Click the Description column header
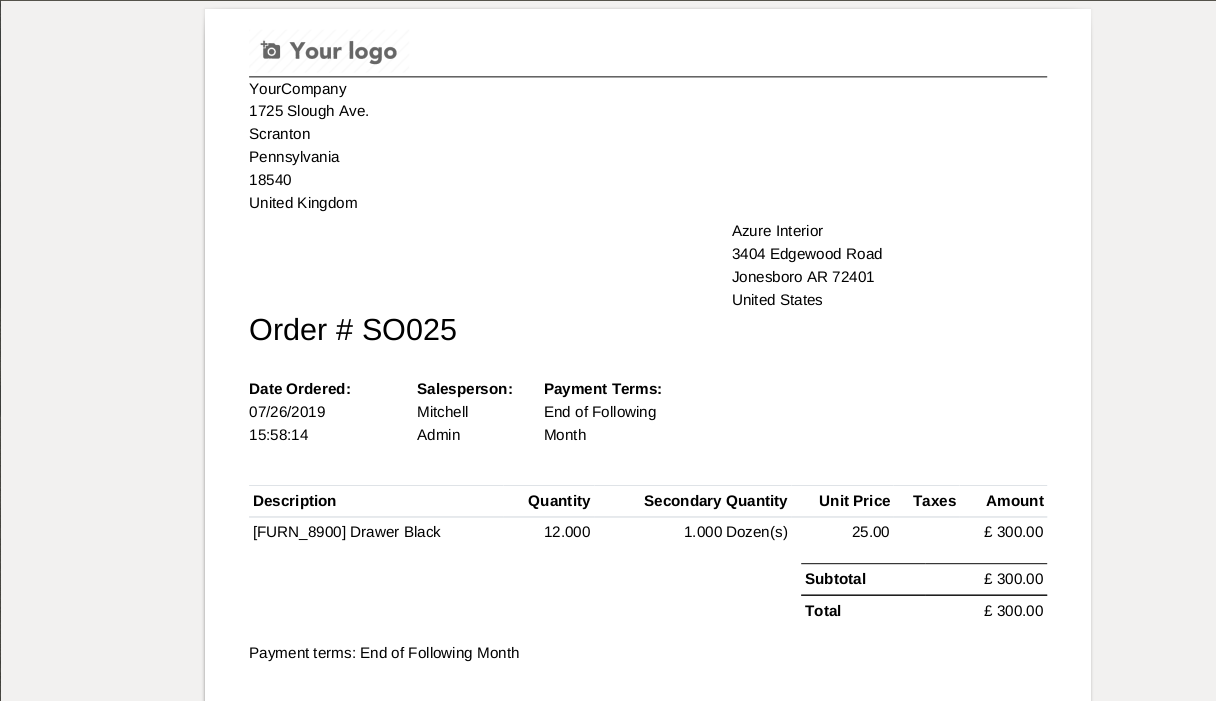The width and height of the screenshot is (1216, 701). coord(295,501)
